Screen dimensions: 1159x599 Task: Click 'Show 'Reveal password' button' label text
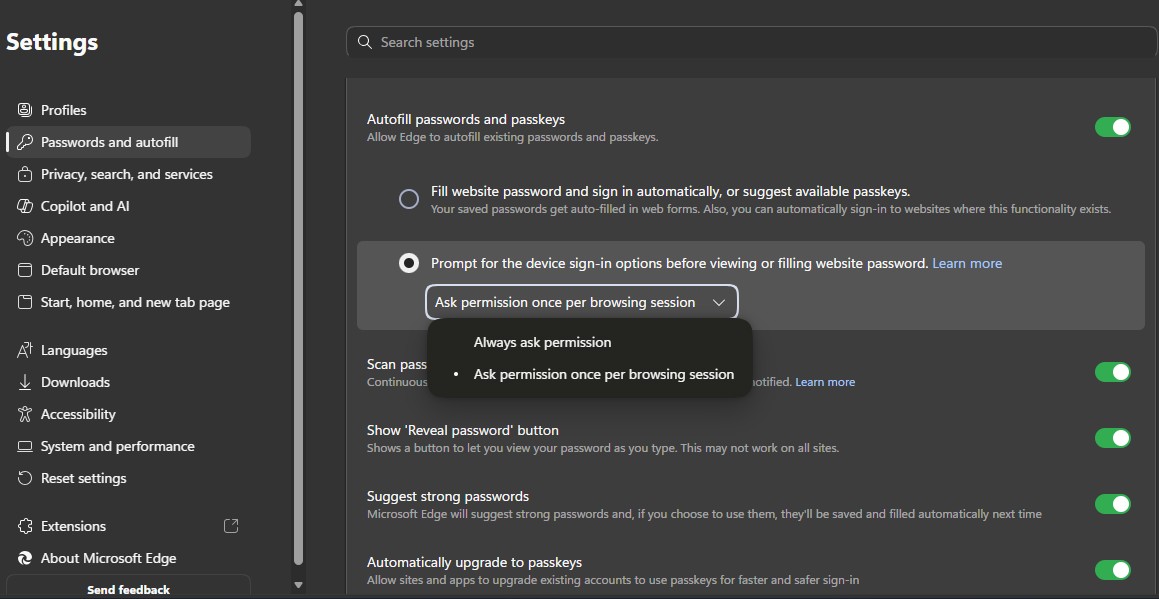point(463,430)
